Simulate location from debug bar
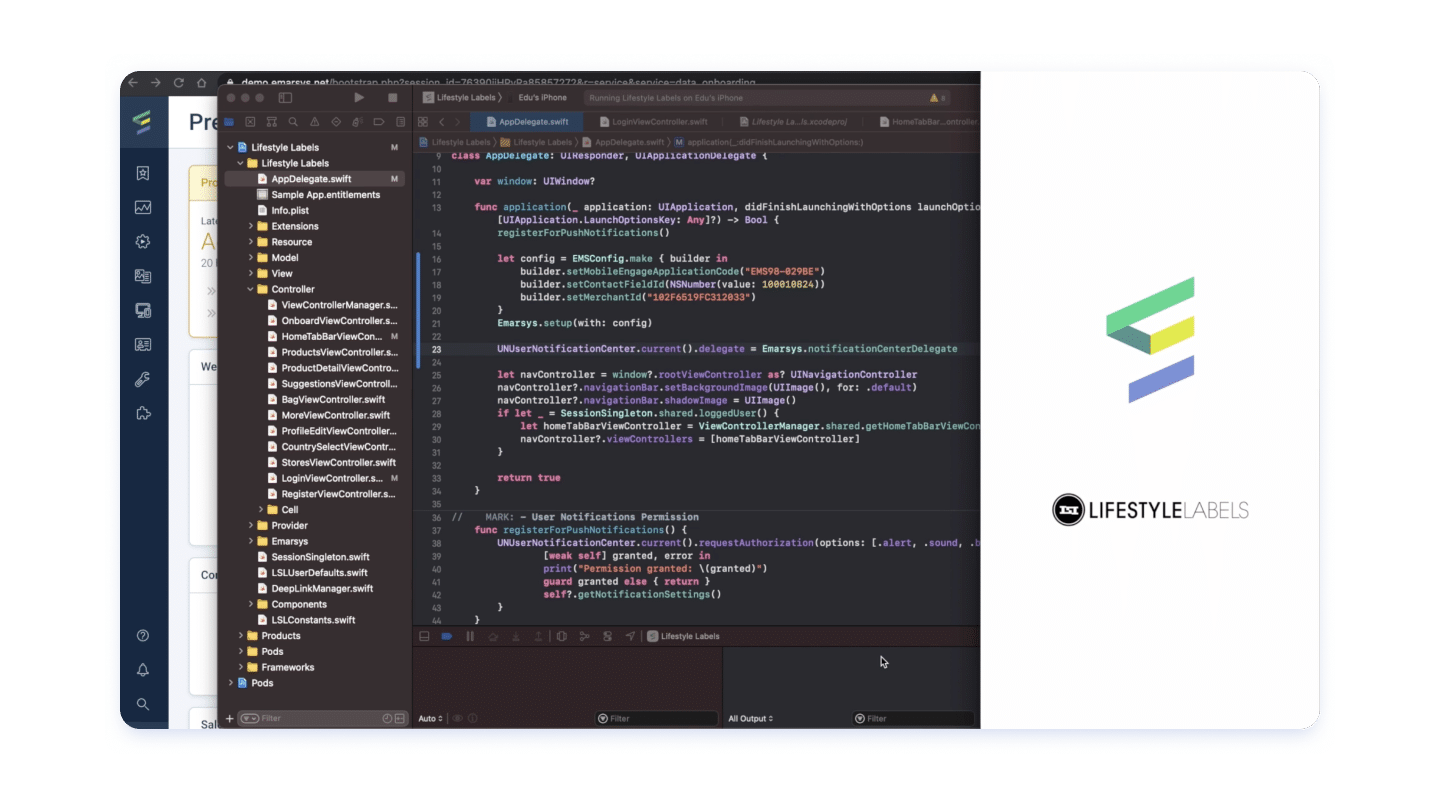The width and height of the screenshot is (1440, 800). (x=630, y=636)
